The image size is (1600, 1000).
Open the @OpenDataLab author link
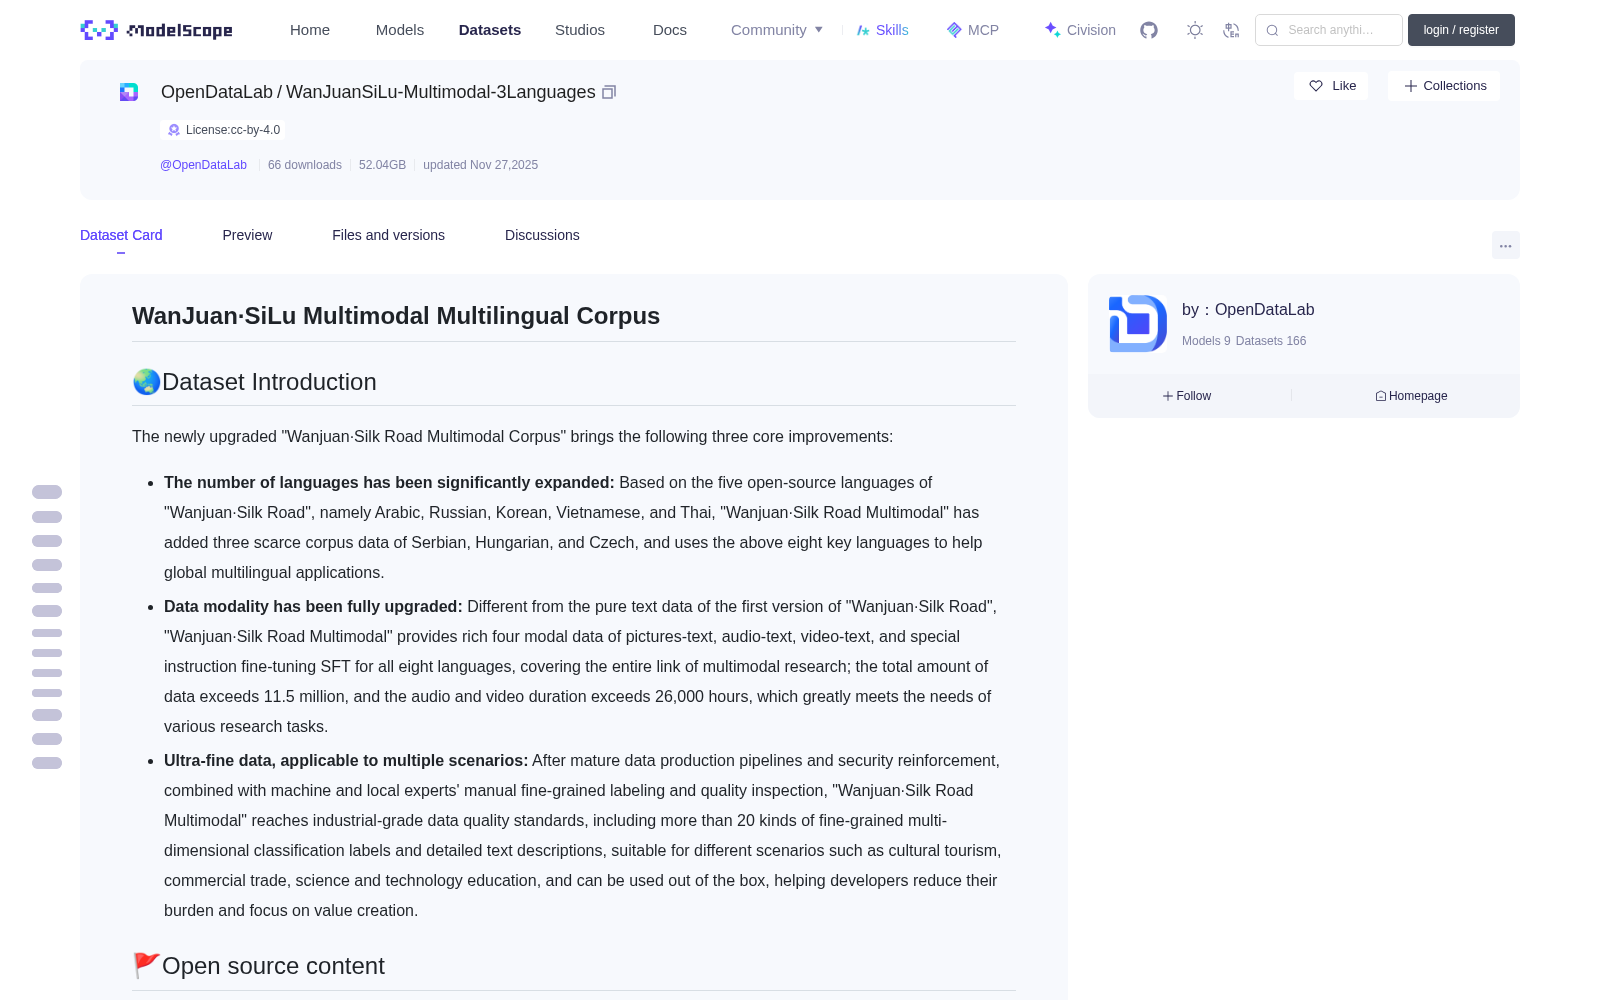coord(203,165)
